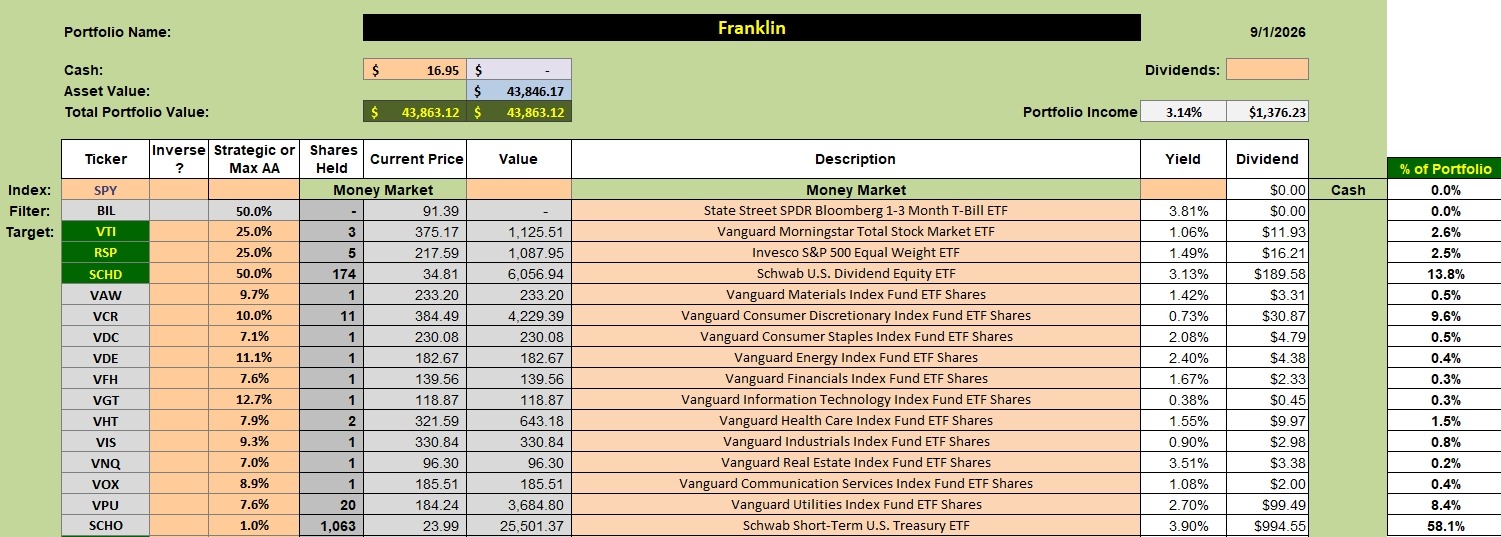The height and width of the screenshot is (537, 1501).
Task: Click the VDE ticker cell
Action: pyautogui.click(x=105, y=358)
